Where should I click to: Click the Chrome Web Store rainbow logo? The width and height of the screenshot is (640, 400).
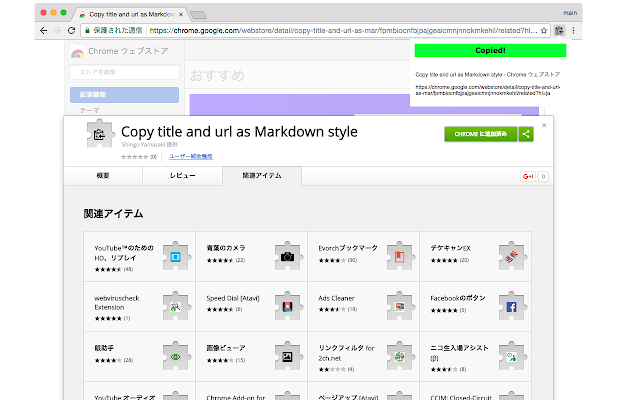[78, 52]
